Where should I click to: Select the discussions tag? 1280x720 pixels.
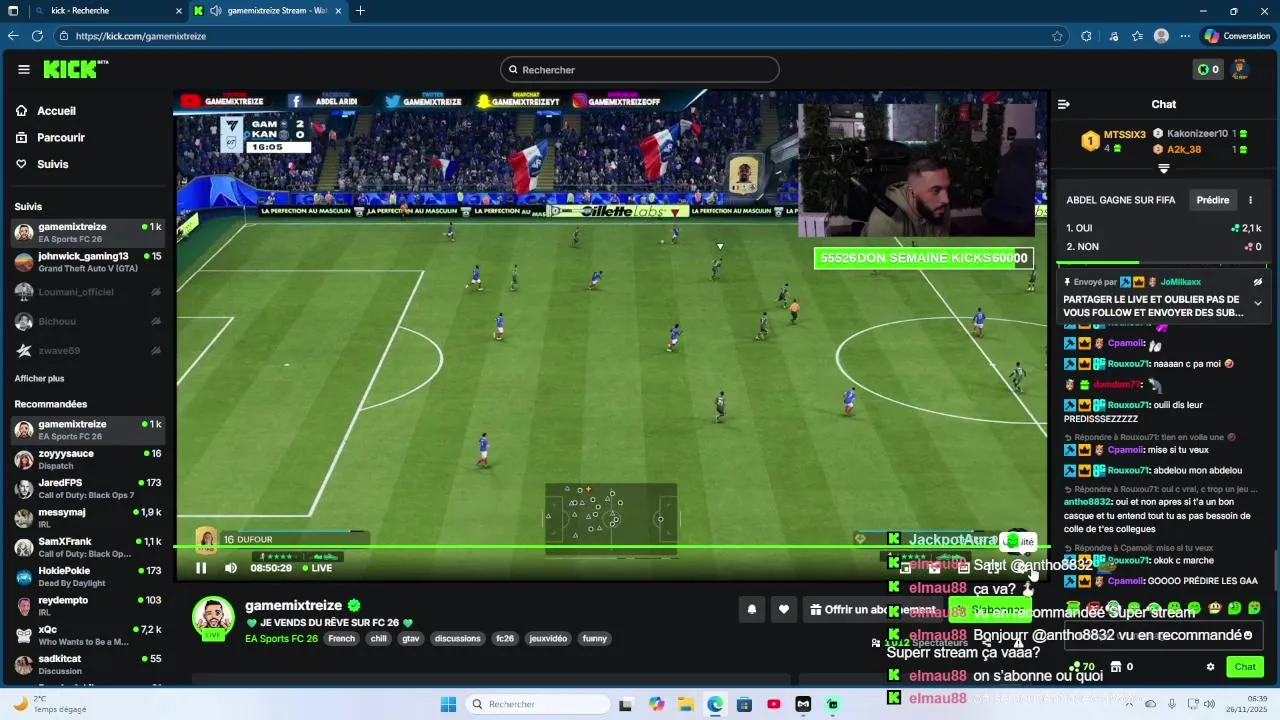click(x=457, y=639)
